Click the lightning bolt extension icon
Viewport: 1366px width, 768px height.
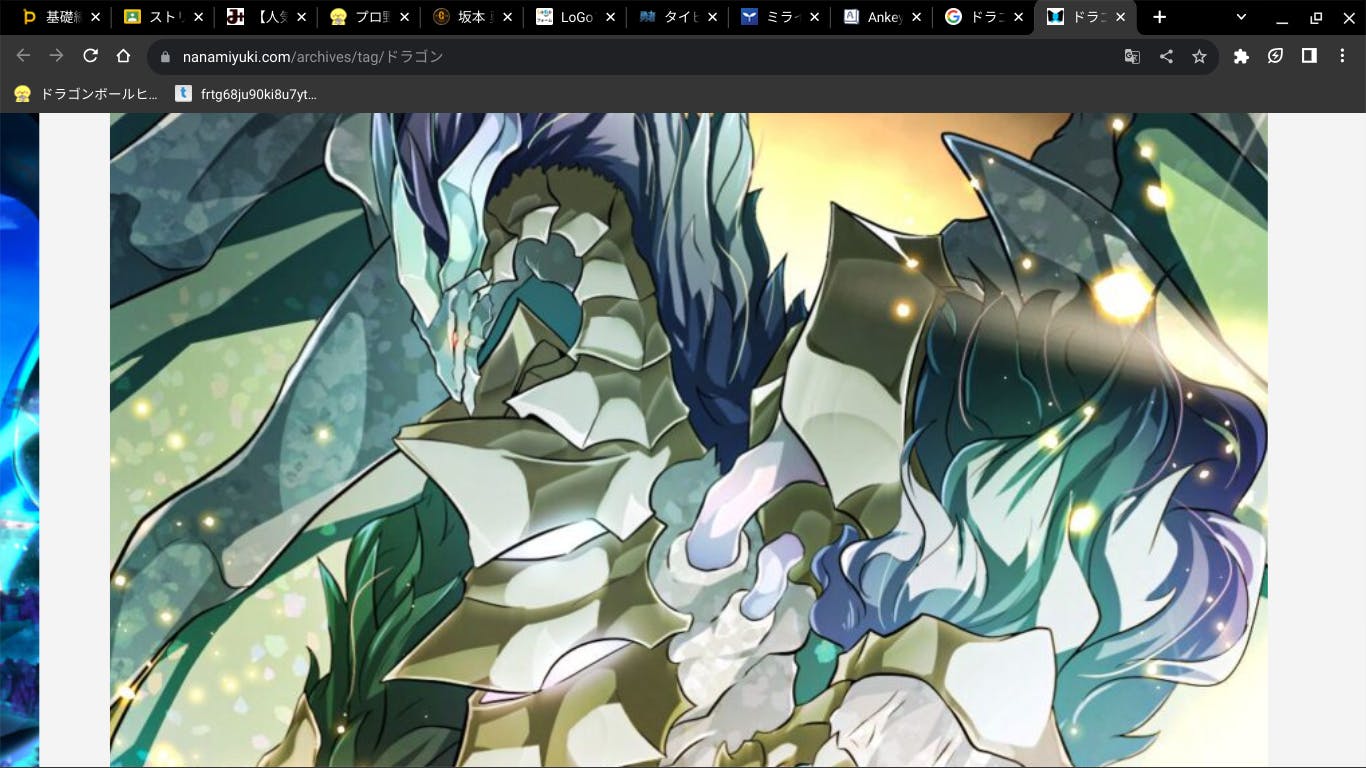[x=1275, y=56]
